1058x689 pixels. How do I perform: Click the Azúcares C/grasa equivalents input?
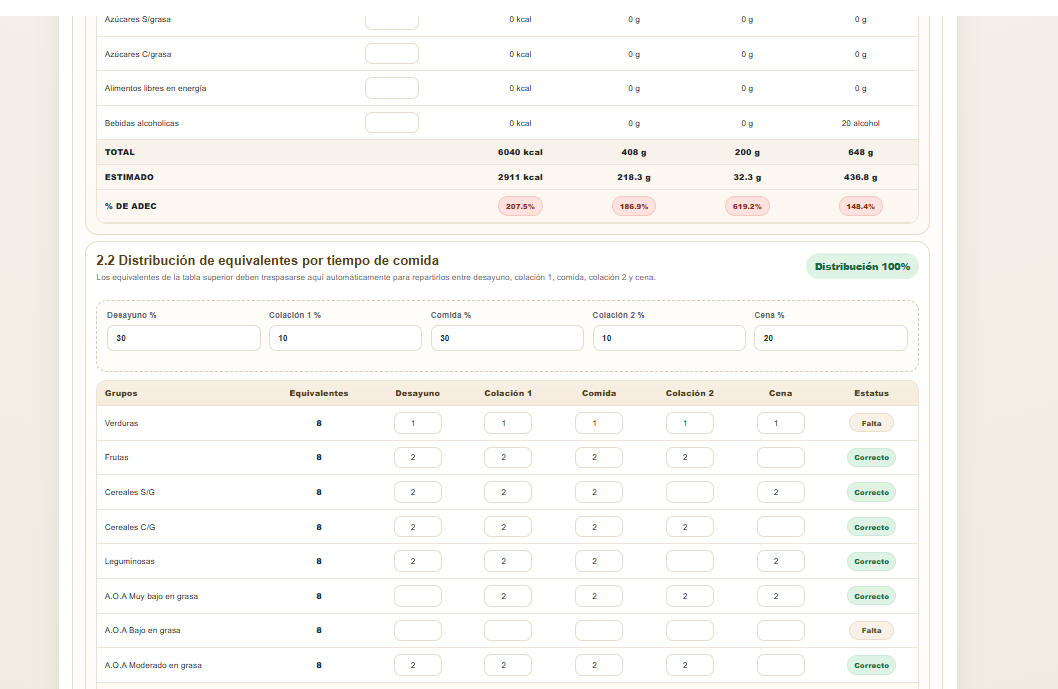392,53
